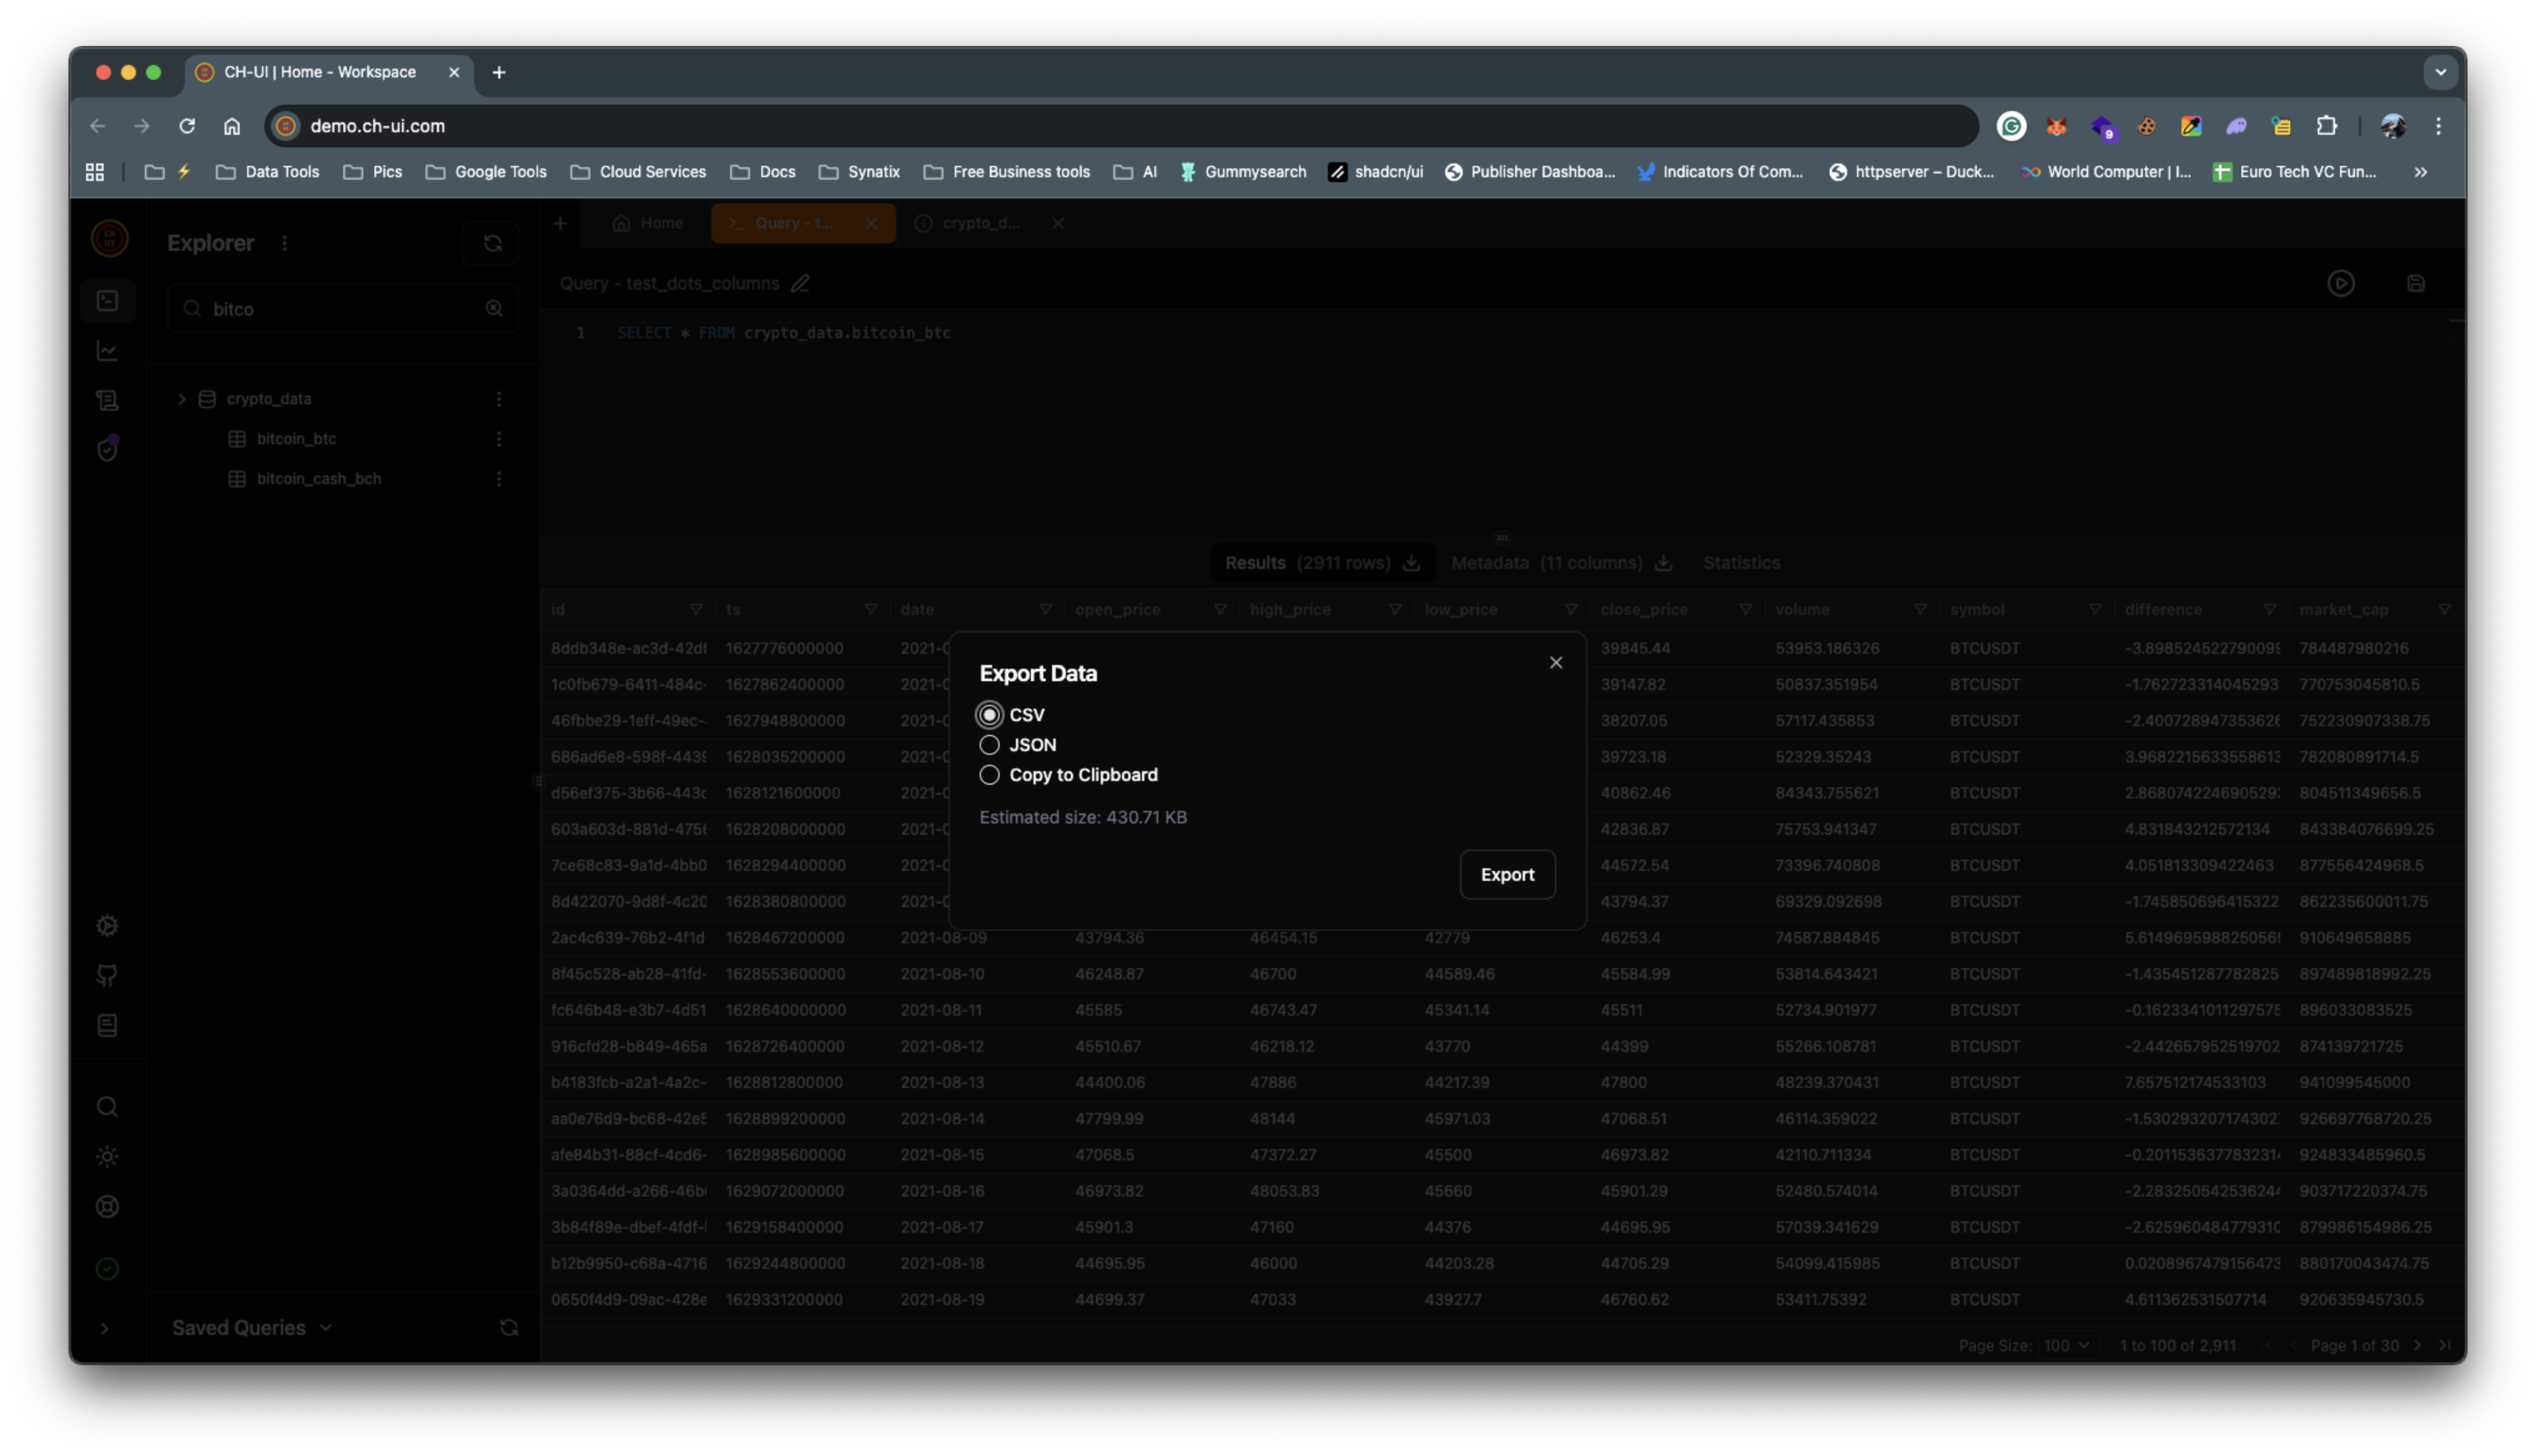The width and height of the screenshot is (2536, 1456).
Task: Open bitcoin_btc table options menu
Action: point(499,439)
